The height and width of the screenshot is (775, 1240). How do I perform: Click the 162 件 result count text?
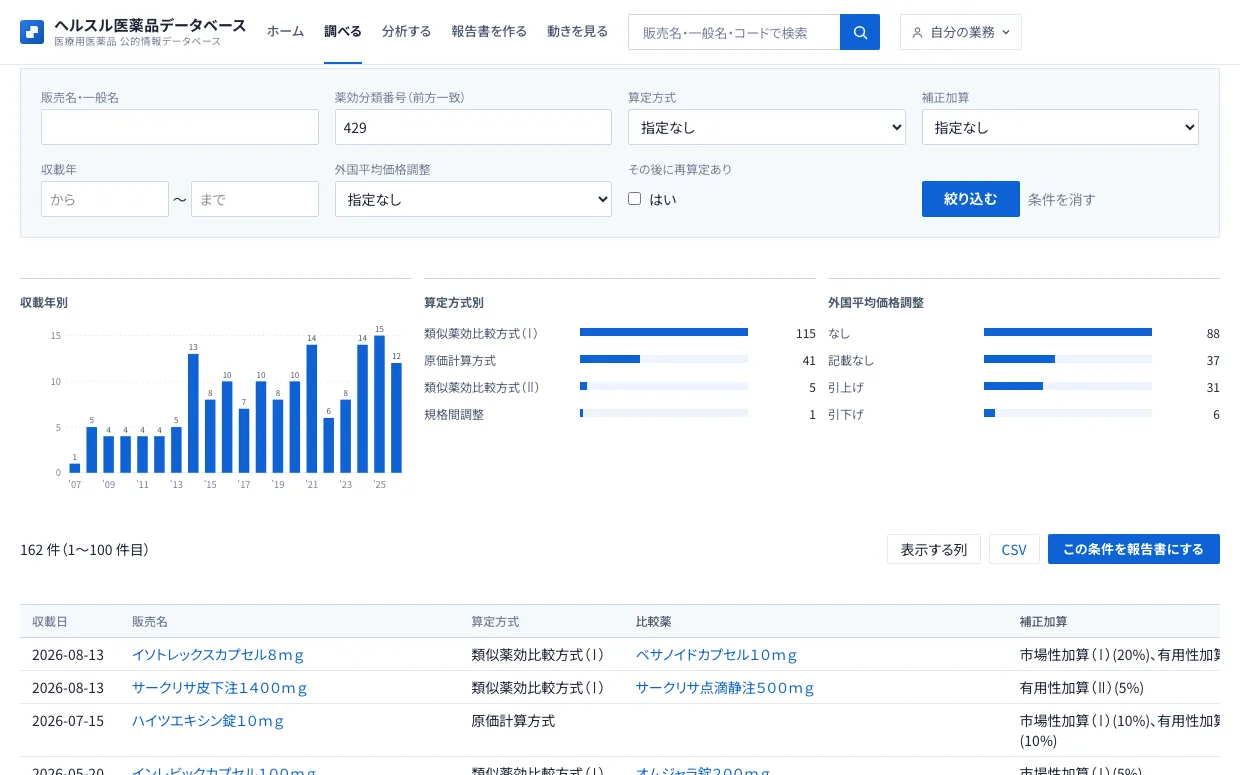tap(84, 549)
